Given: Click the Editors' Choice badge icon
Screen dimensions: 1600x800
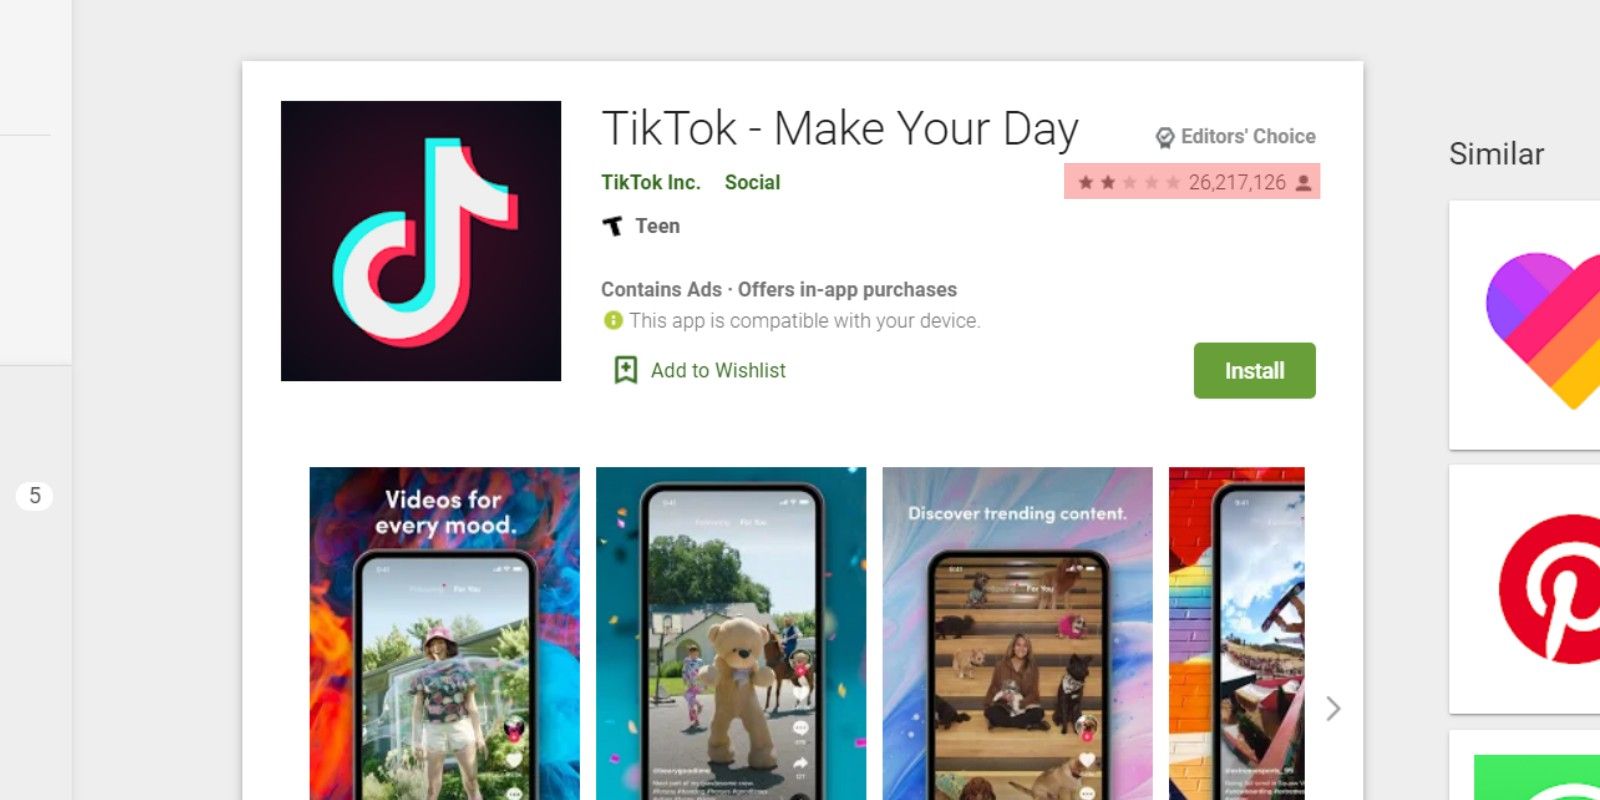Looking at the screenshot, I should click(1165, 138).
